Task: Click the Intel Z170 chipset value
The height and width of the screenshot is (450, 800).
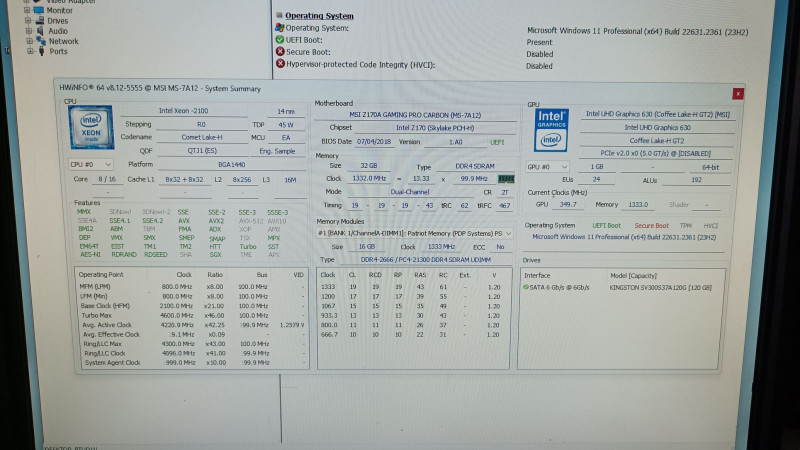Action: click(x=435, y=128)
